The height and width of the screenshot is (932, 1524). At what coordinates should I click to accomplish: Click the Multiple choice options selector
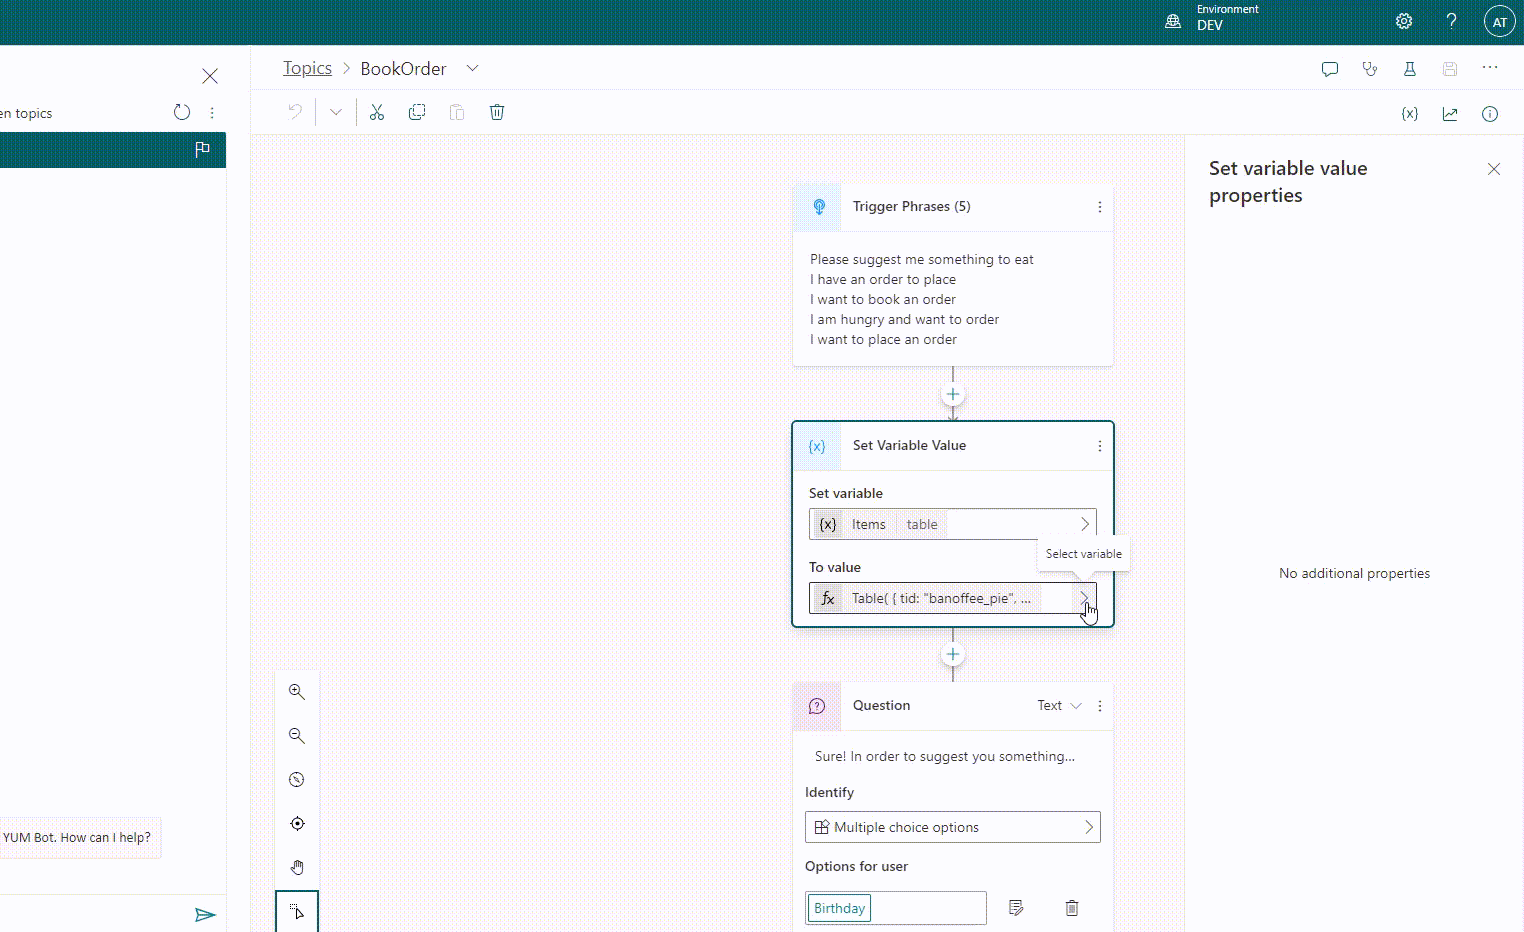952,827
